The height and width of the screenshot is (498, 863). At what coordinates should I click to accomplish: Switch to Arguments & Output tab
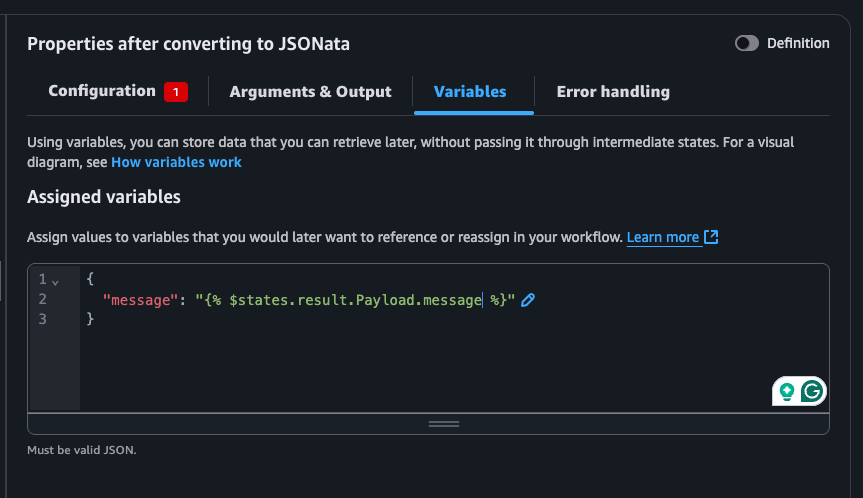(310, 91)
